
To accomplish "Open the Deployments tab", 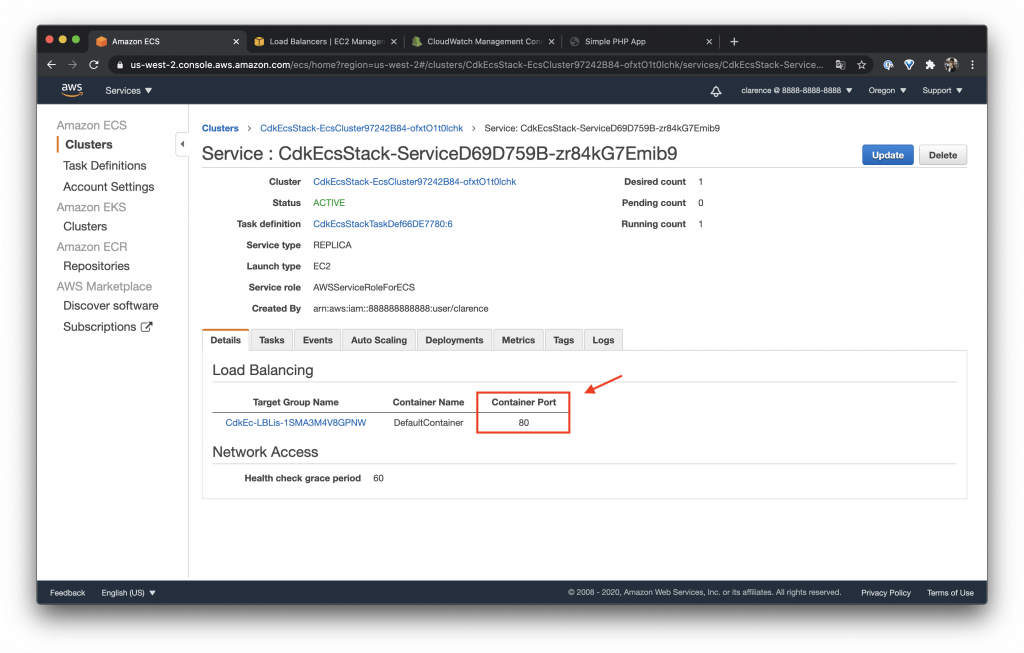I will (x=454, y=340).
